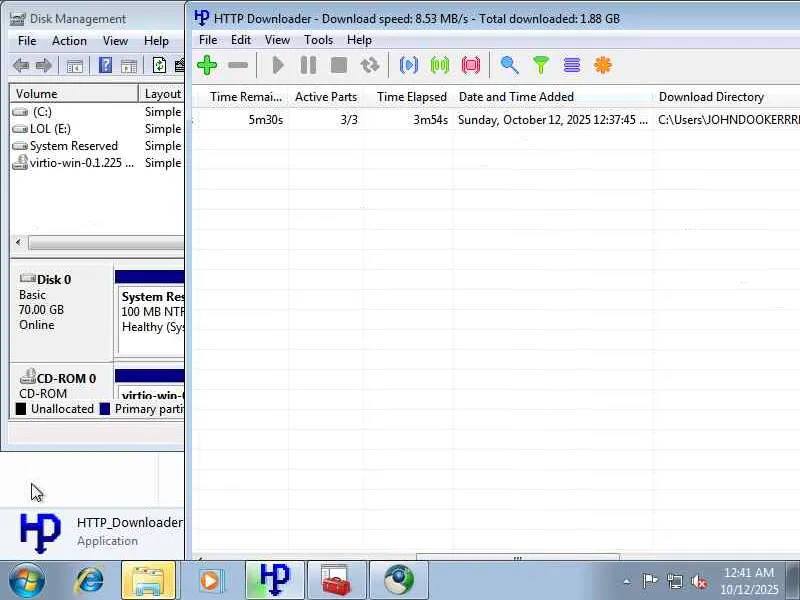
Task: Click Disk Management back arrow icon
Action: coord(21,65)
